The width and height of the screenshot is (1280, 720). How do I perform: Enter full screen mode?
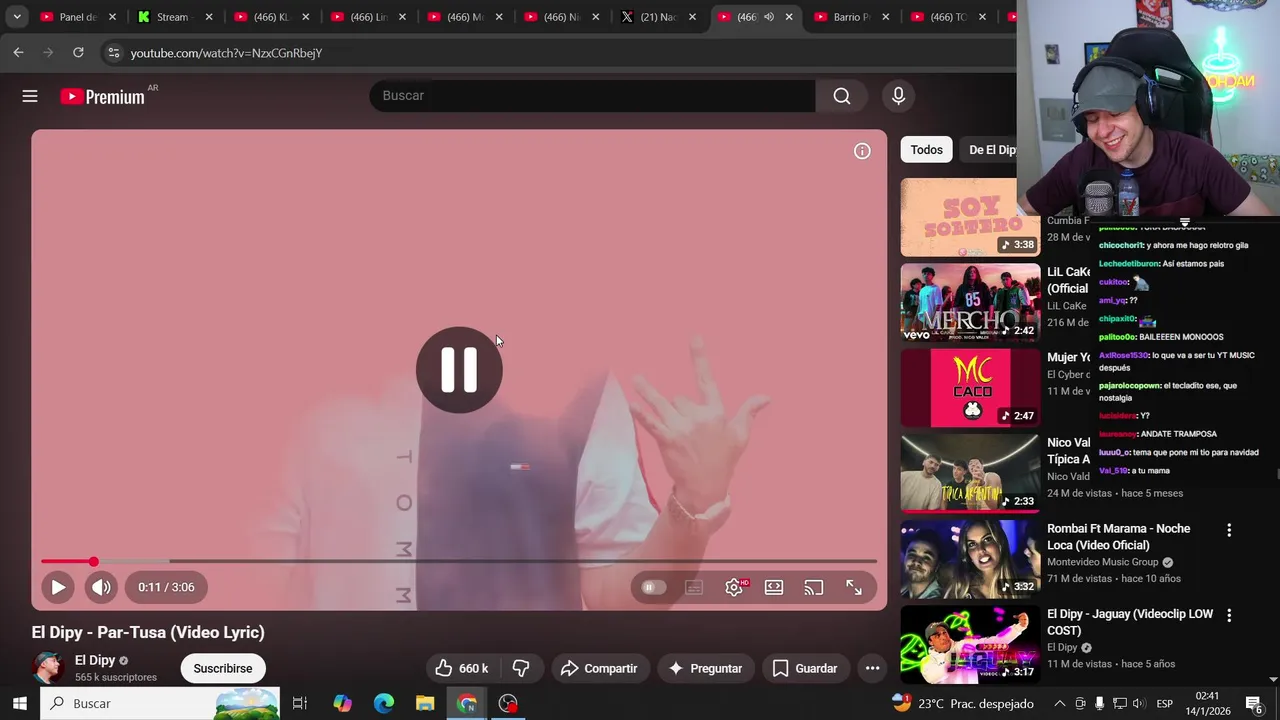[854, 587]
